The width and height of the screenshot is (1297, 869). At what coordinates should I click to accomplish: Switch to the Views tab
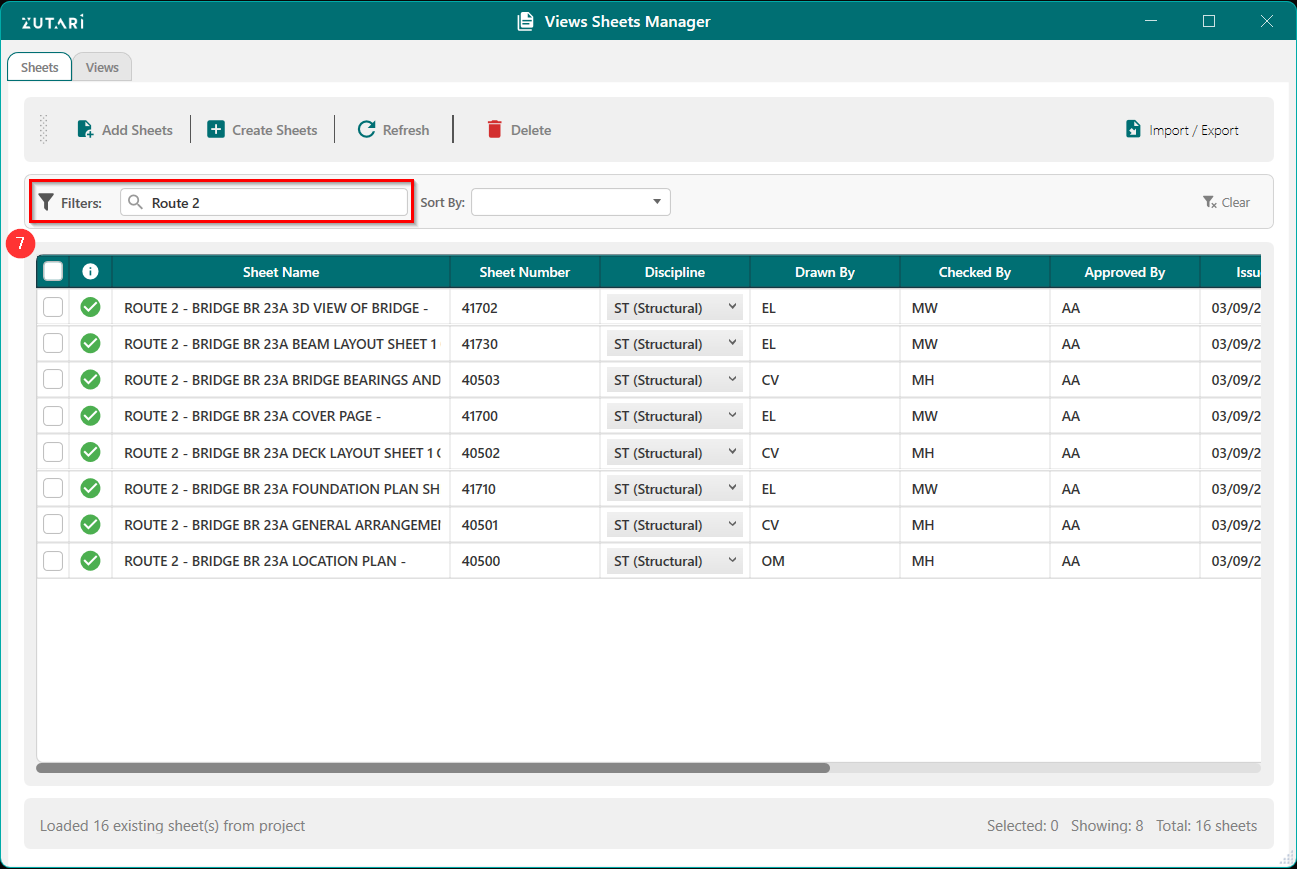102,67
